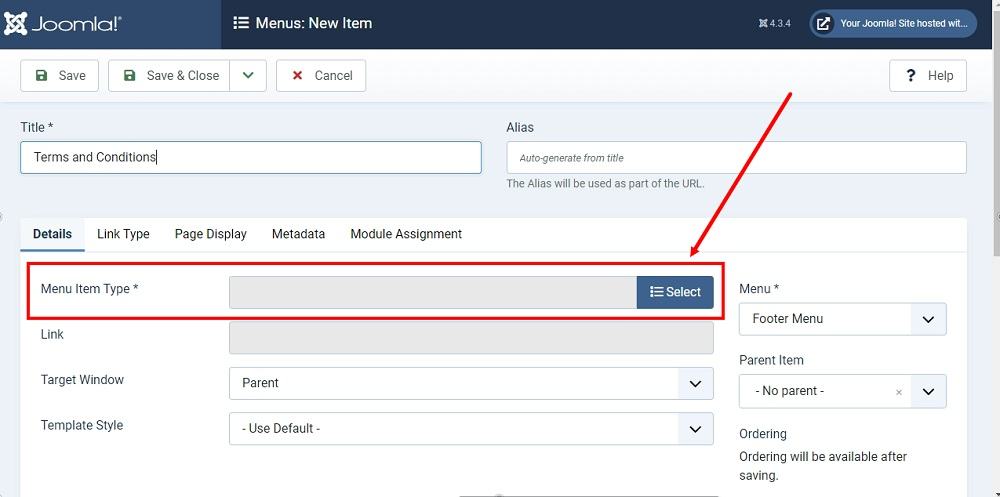Click the Title input field
Screen dimensions: 1000x497
251,157
